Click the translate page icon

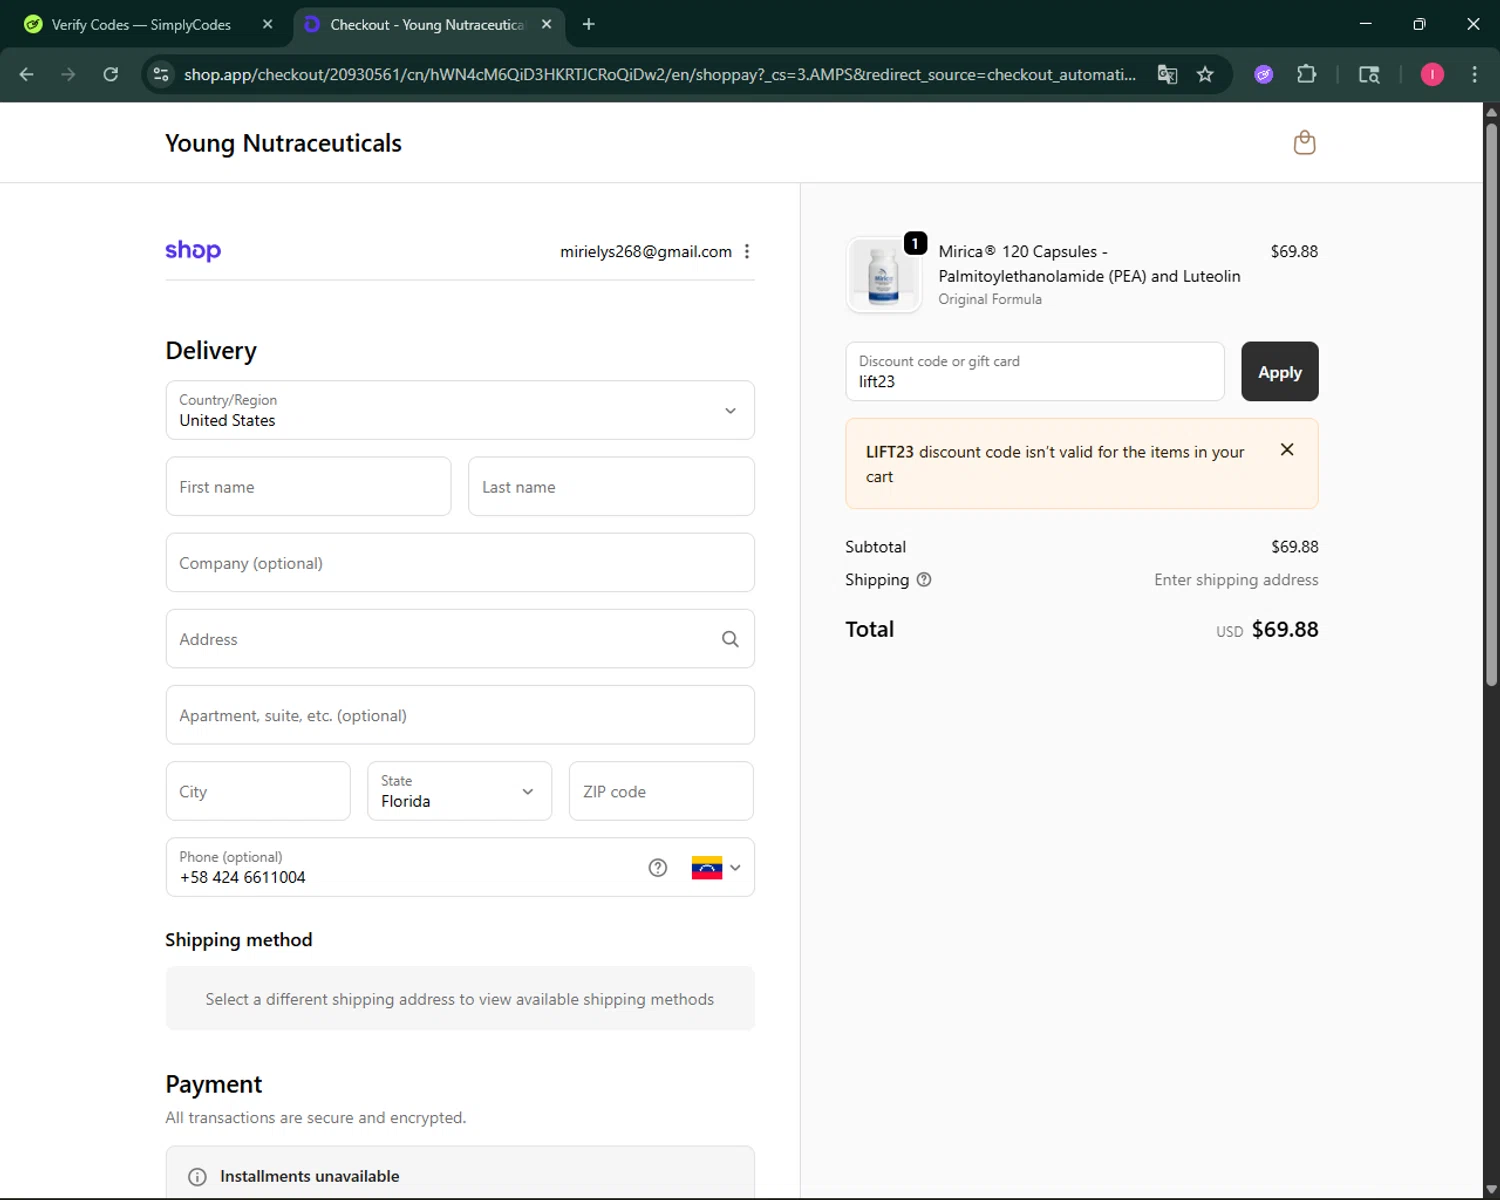point(1167,74)
